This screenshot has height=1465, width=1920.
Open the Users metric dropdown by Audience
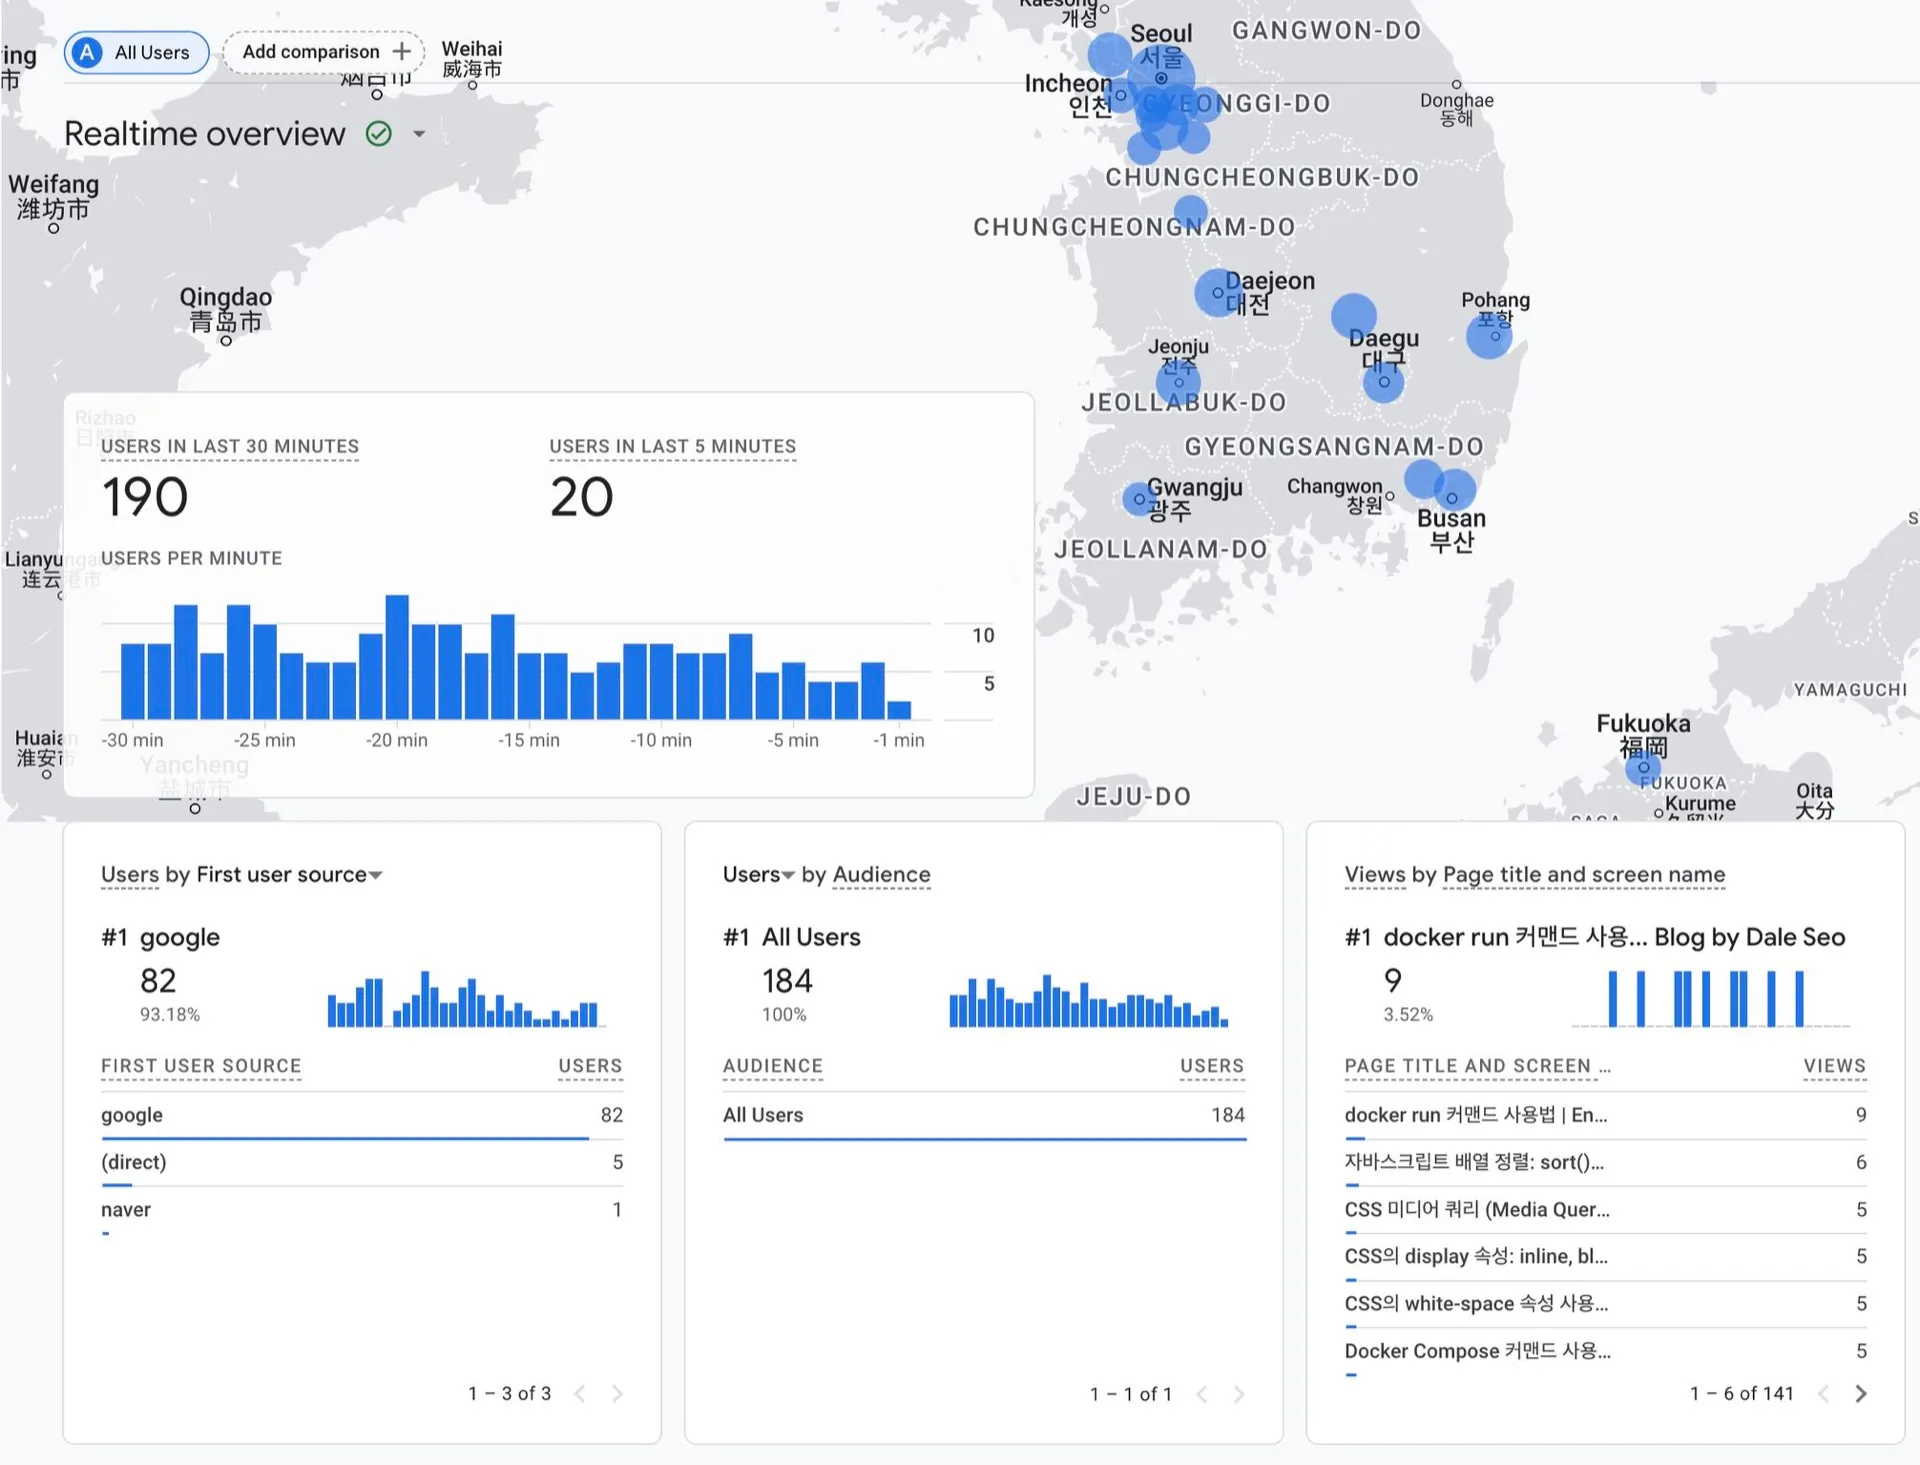788,875
